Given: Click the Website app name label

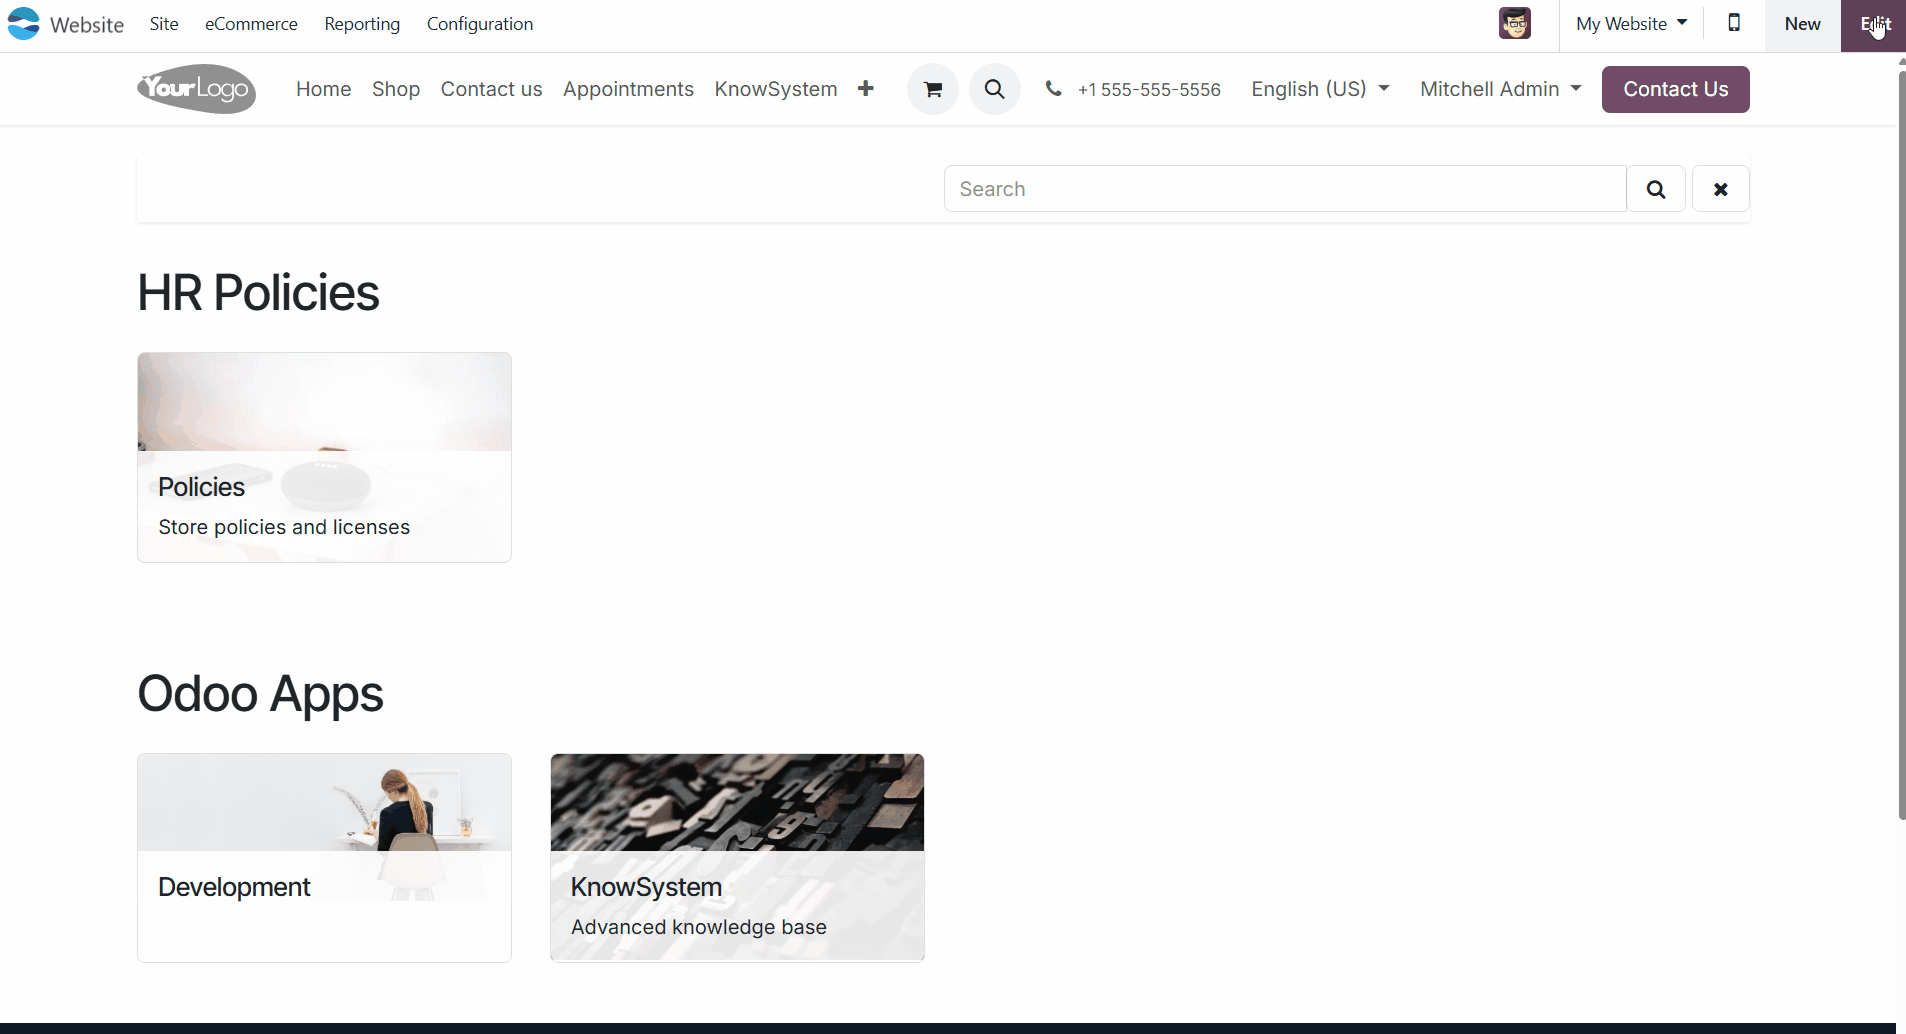Looking at the screenshot, I should click(x=87, y=25).
